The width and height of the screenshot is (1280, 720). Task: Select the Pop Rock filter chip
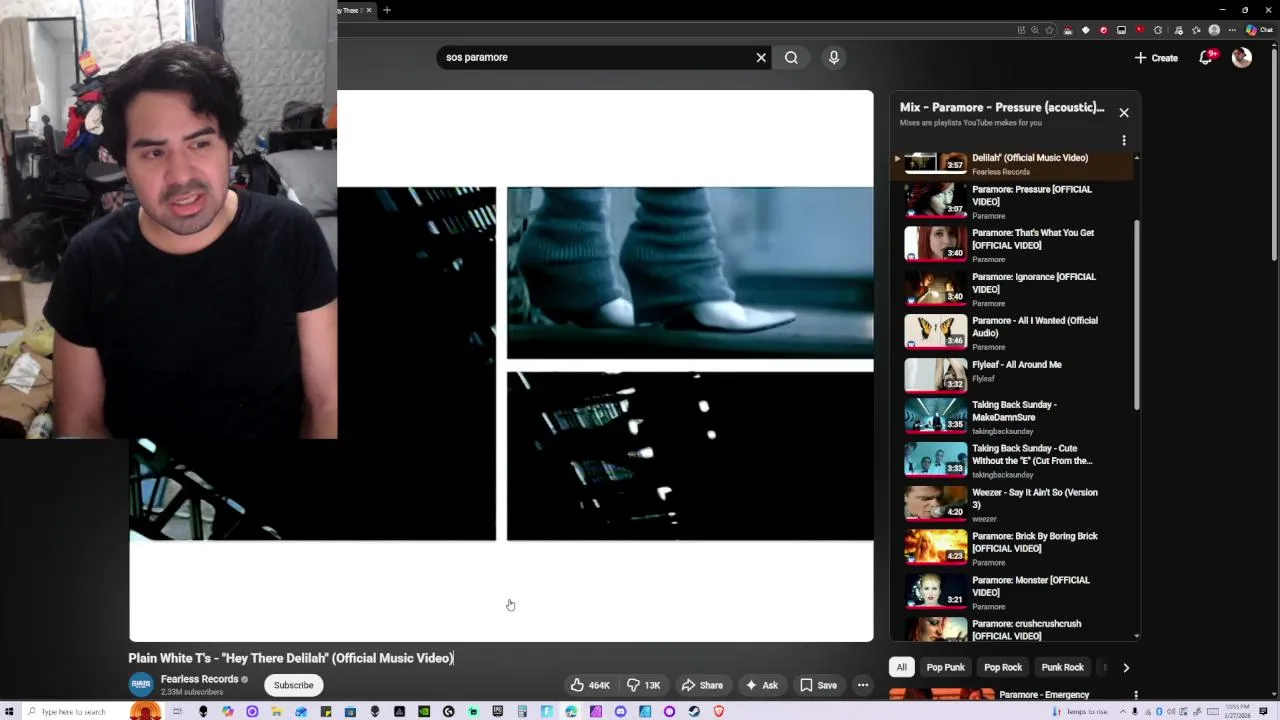click(1003, 667)
